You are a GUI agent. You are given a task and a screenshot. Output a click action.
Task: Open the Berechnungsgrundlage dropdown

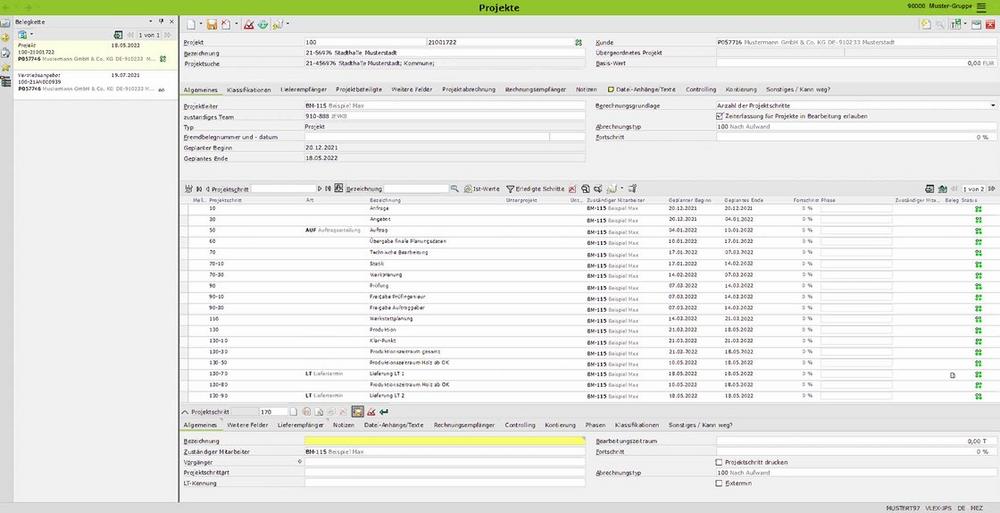[x=992, y=105]
